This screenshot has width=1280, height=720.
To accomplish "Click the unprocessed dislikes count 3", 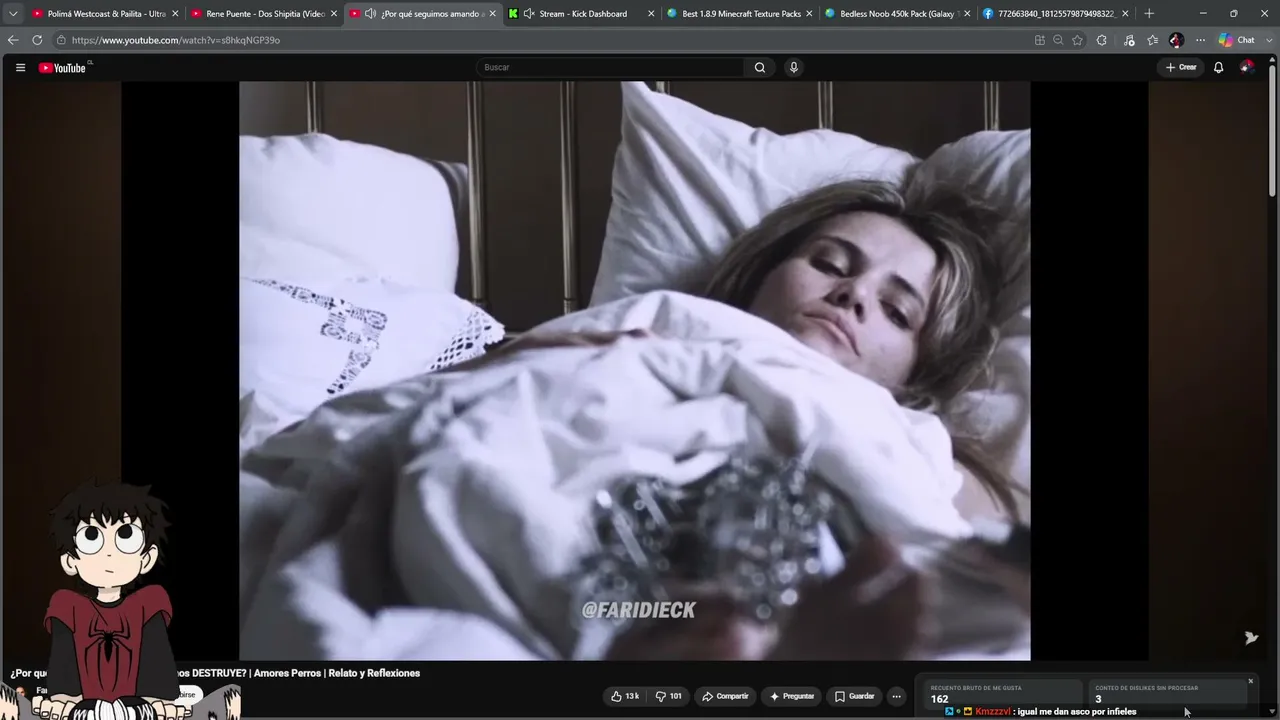I will pos(1098,699).
